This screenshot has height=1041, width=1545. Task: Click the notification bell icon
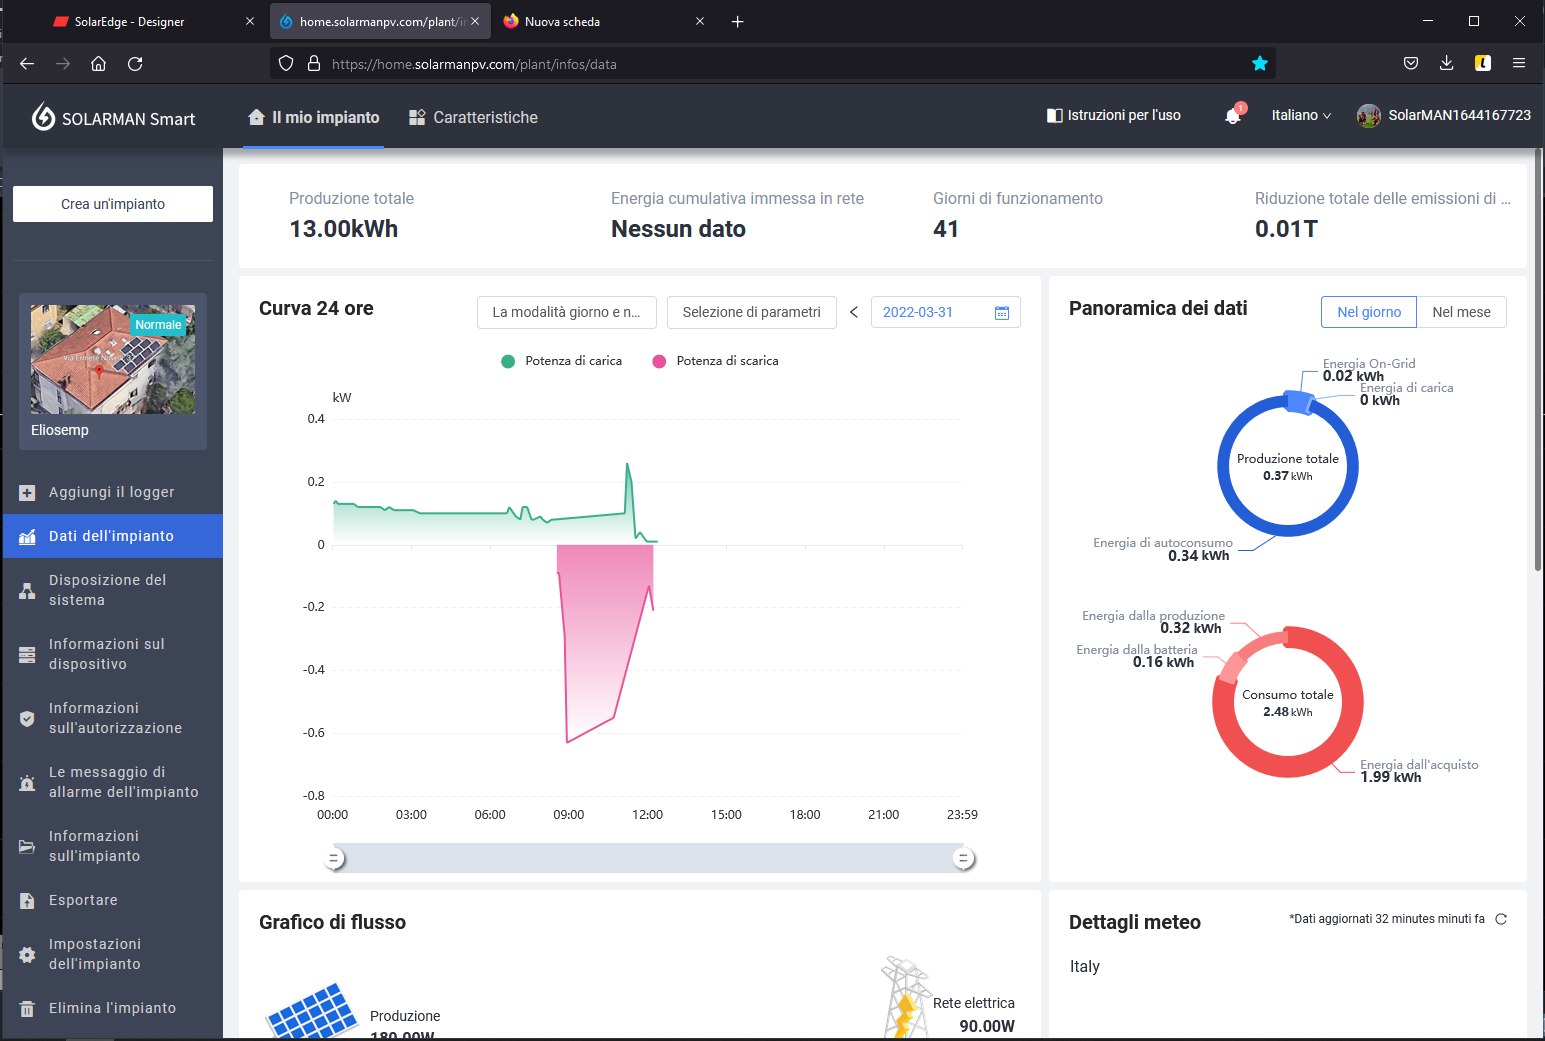click(x=1232, y=116)
